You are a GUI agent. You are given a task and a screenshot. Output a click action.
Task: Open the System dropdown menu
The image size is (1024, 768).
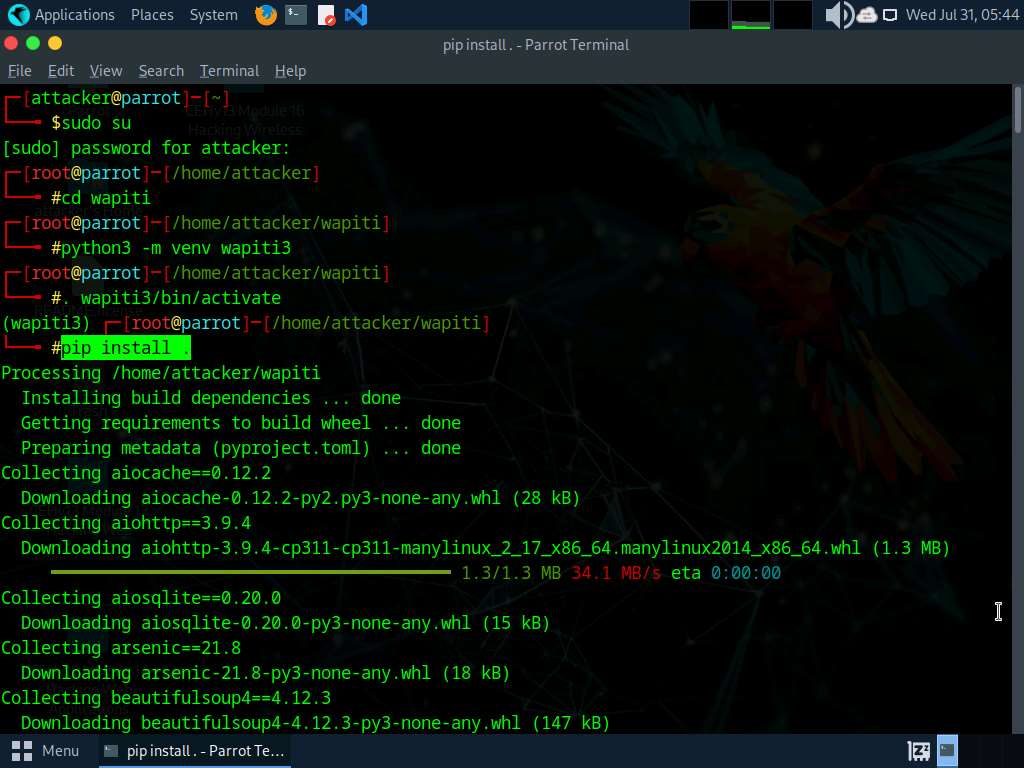213,15
